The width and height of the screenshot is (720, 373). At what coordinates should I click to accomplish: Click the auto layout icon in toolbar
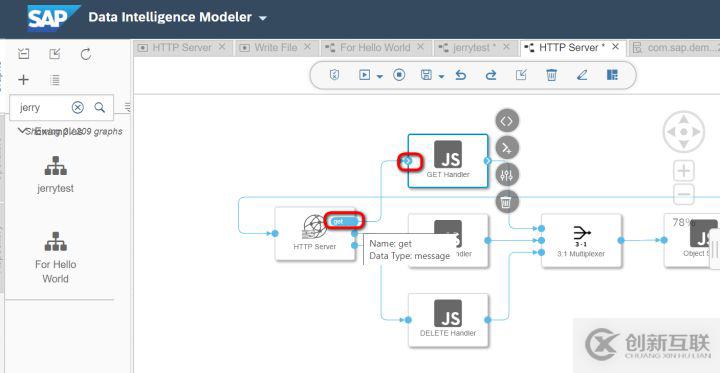pyautogui.click(x=612, y=75)
